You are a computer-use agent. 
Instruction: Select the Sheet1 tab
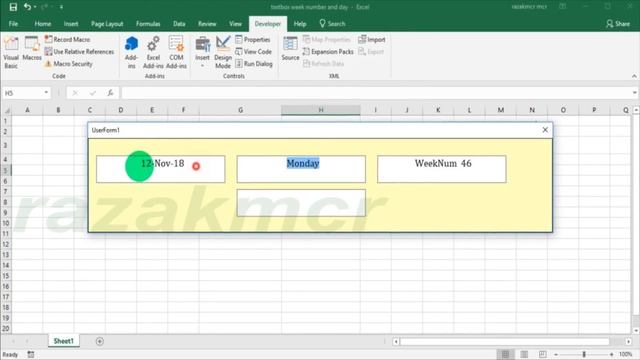tap(64, 341)
